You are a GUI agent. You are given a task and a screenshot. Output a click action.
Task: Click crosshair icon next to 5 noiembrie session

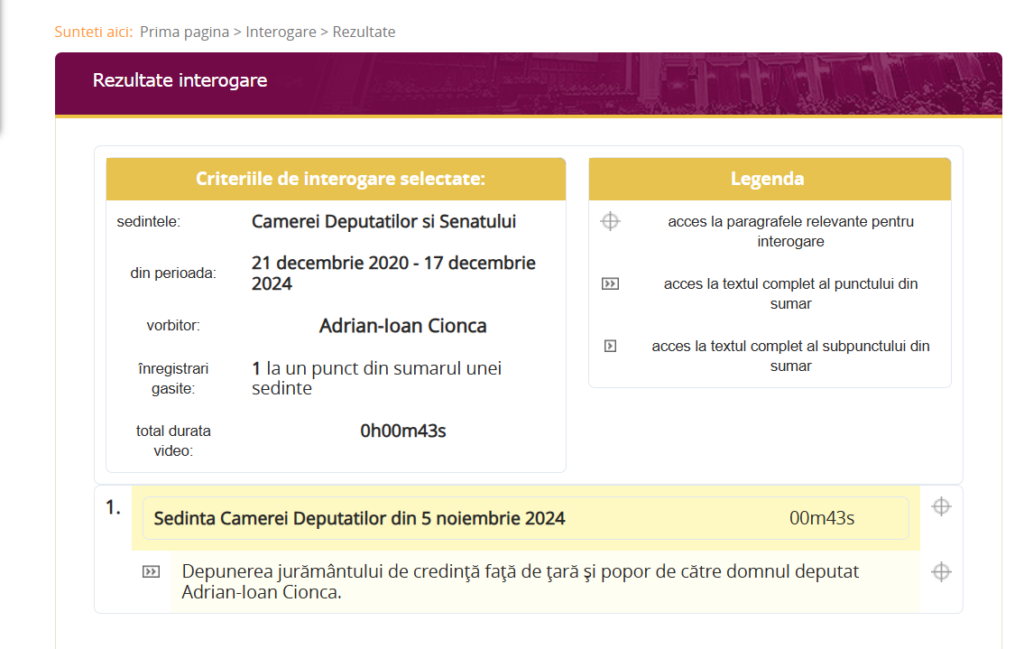(x=940, y=507)
